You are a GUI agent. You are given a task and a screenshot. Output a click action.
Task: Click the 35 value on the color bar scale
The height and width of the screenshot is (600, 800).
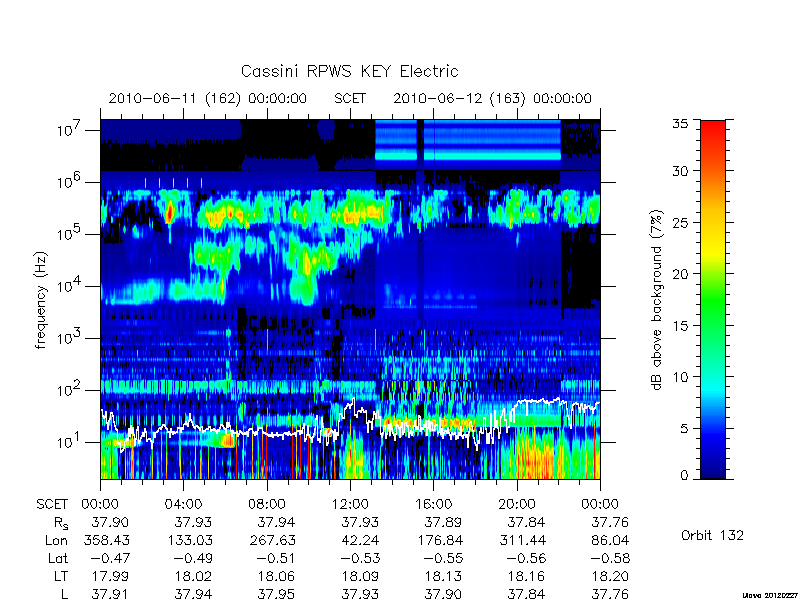681,124
